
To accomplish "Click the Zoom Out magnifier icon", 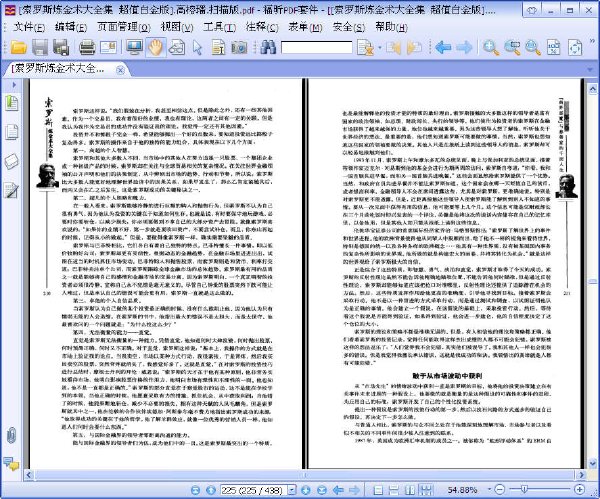I will pyautogui.click(x=533, y=48).
